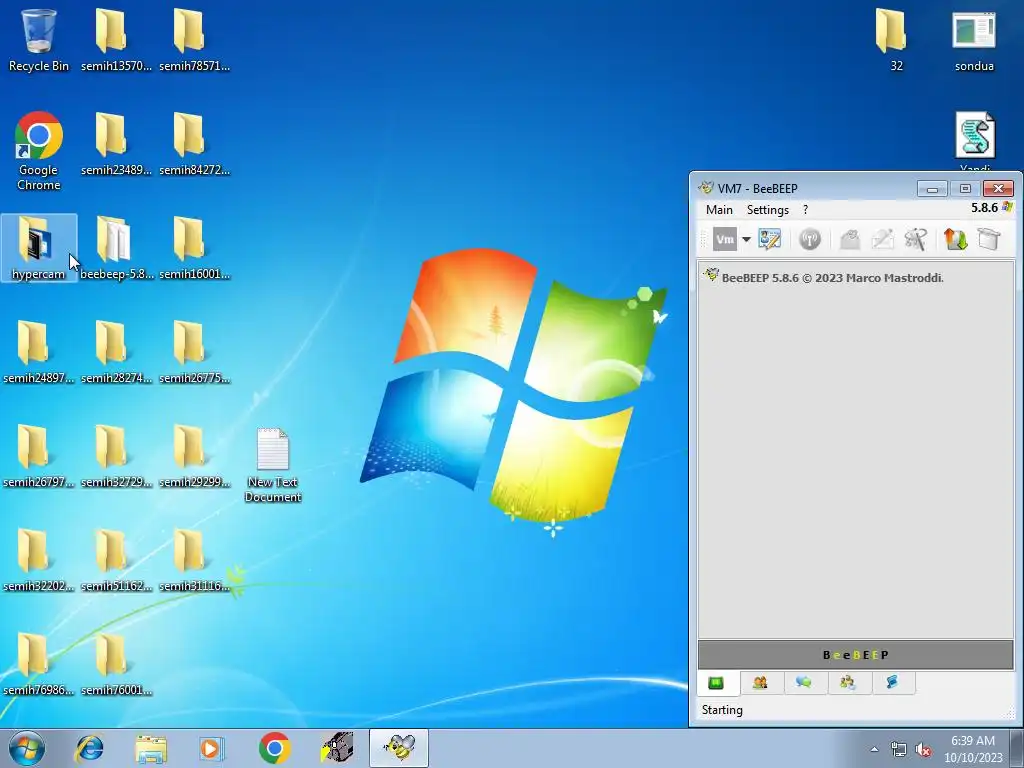Screen dimensions: 1024x768
Task: Select the semih23489... folder
Action: click(116, 144)
